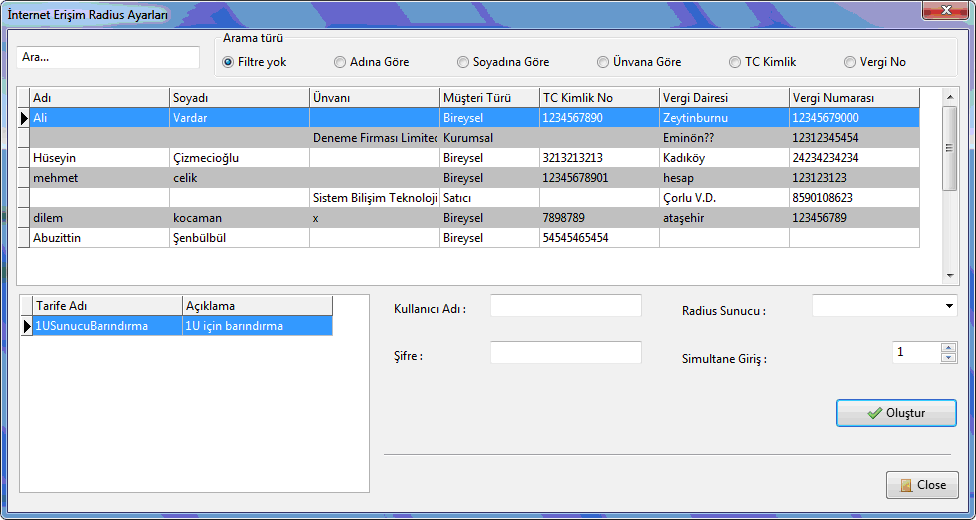
Task: Click the Açıklama column header
Action: 258,306
